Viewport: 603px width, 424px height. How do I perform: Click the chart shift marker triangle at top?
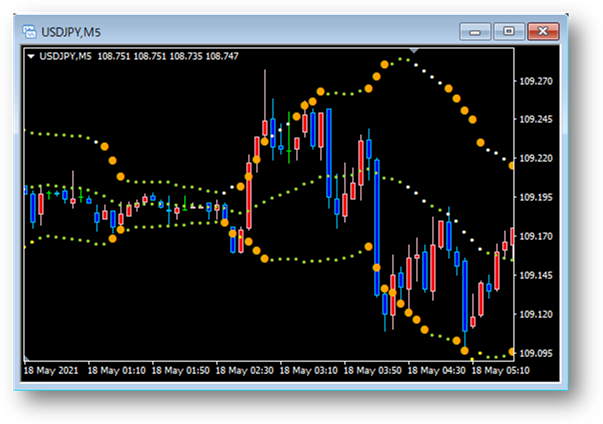[x=414, y=50]
